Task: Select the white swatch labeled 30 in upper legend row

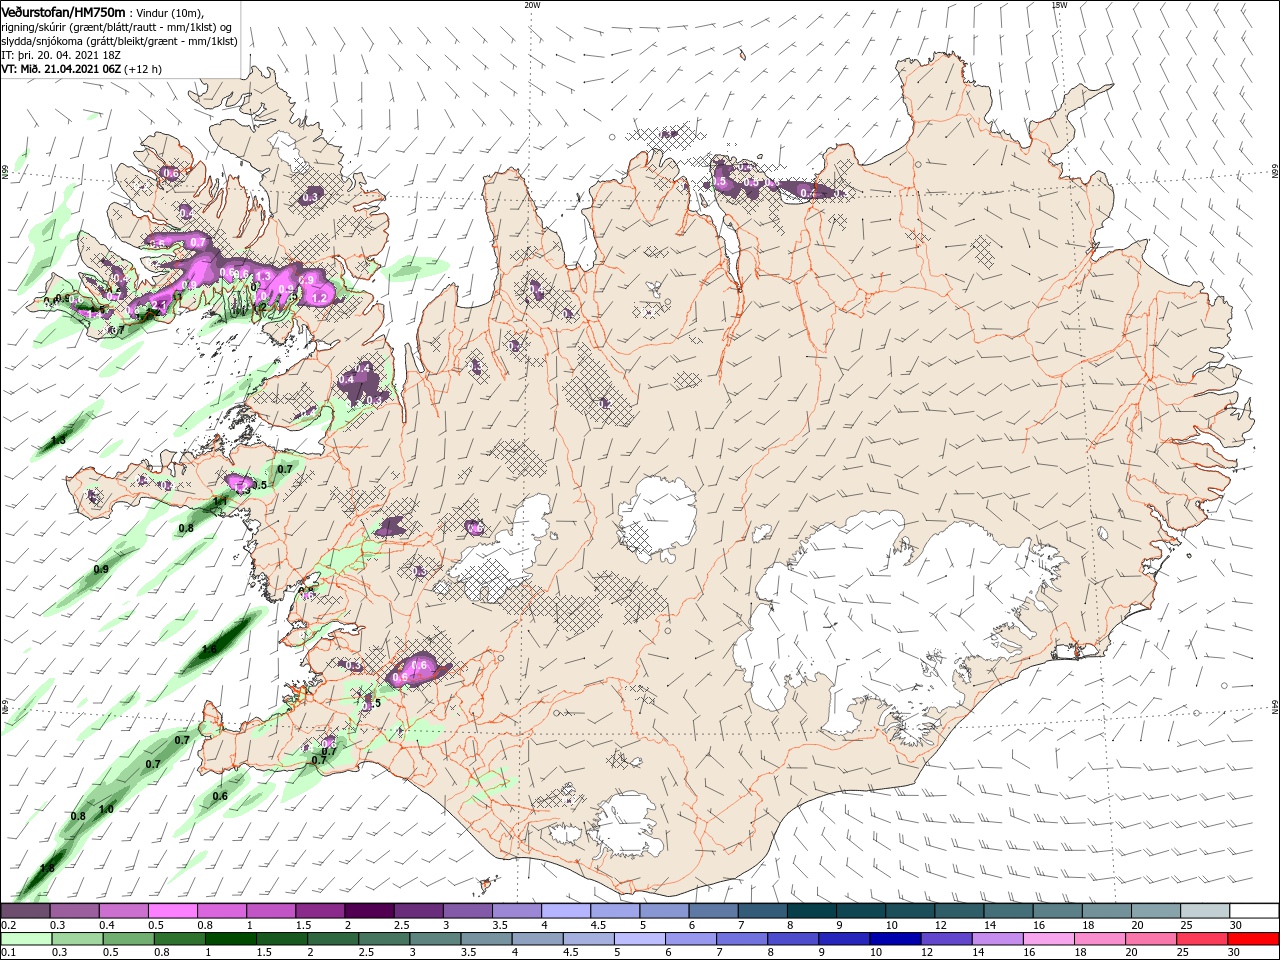Action: tap(1254, 910)
